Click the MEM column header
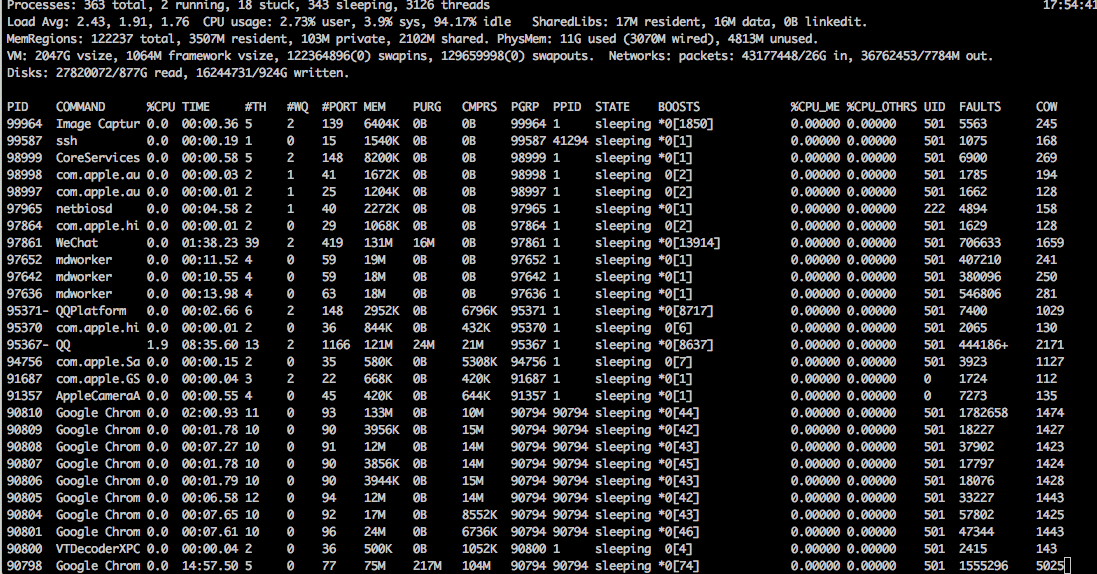Screen dimensions: 1097x574 point(374,106)
